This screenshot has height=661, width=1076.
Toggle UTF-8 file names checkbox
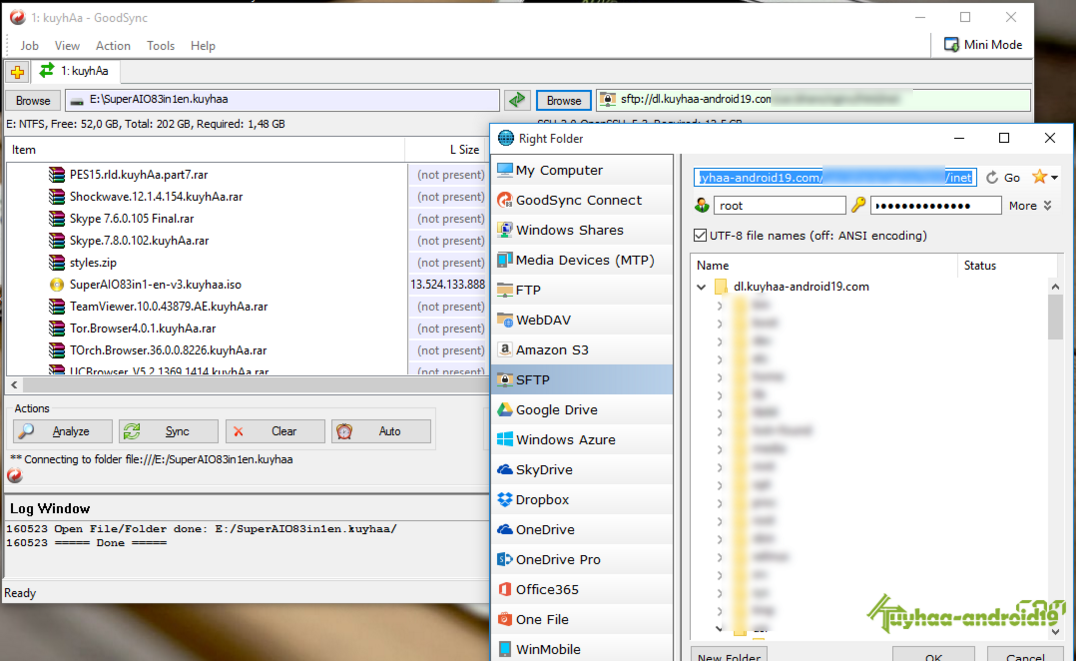click(700, 235)
